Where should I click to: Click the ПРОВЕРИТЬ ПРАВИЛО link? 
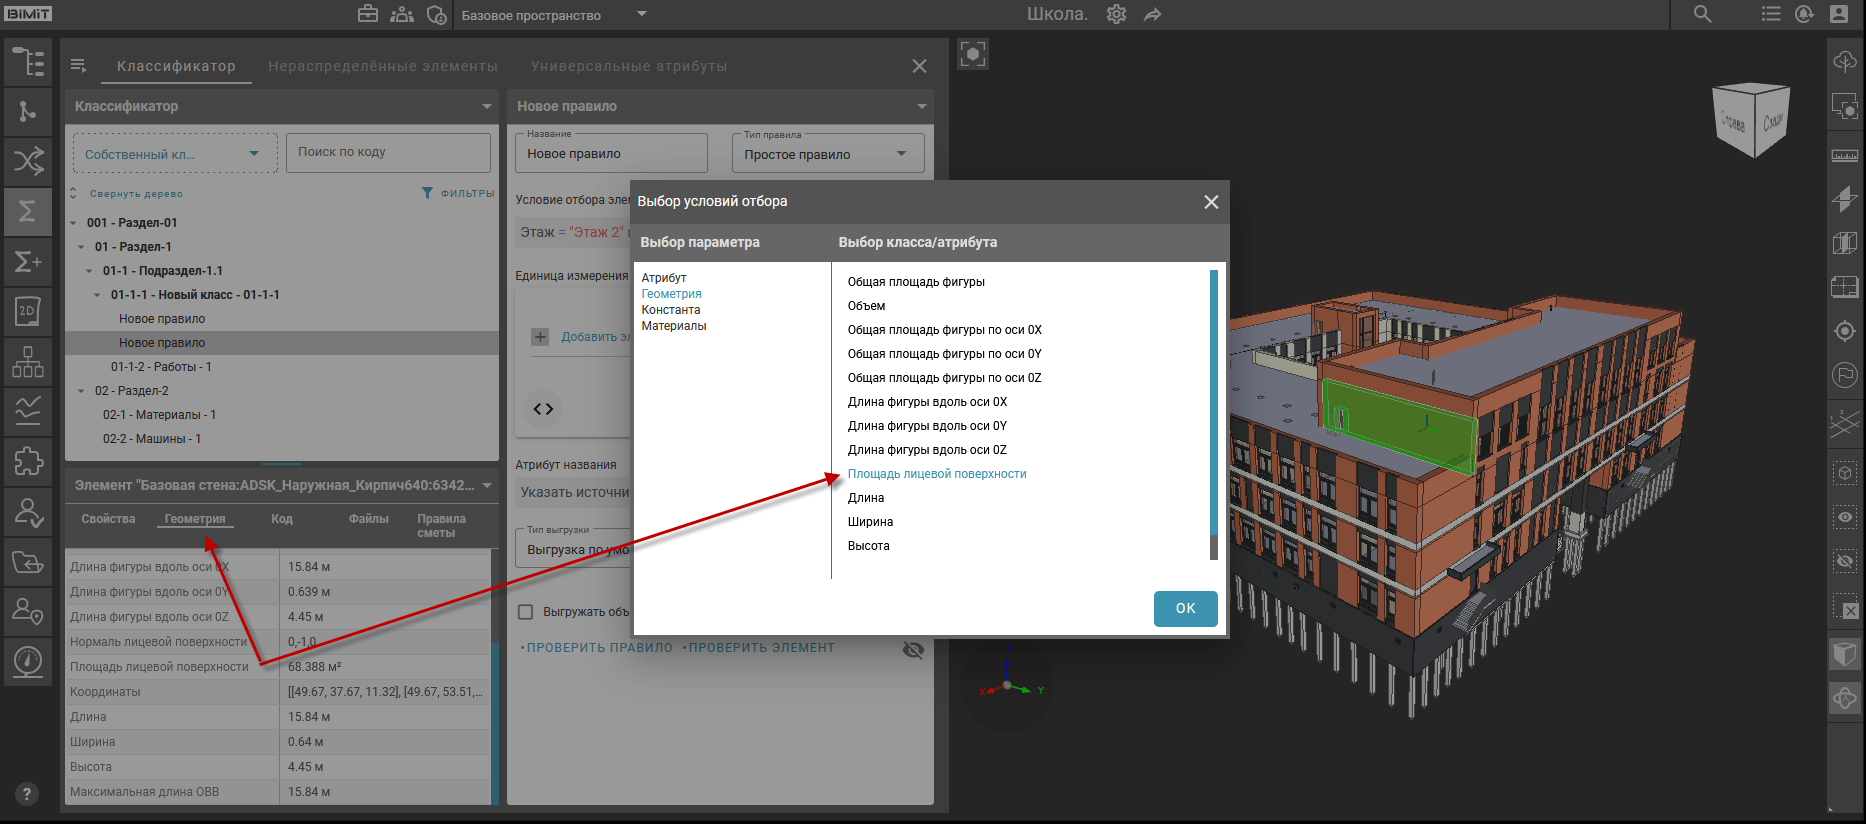point(599,648)
